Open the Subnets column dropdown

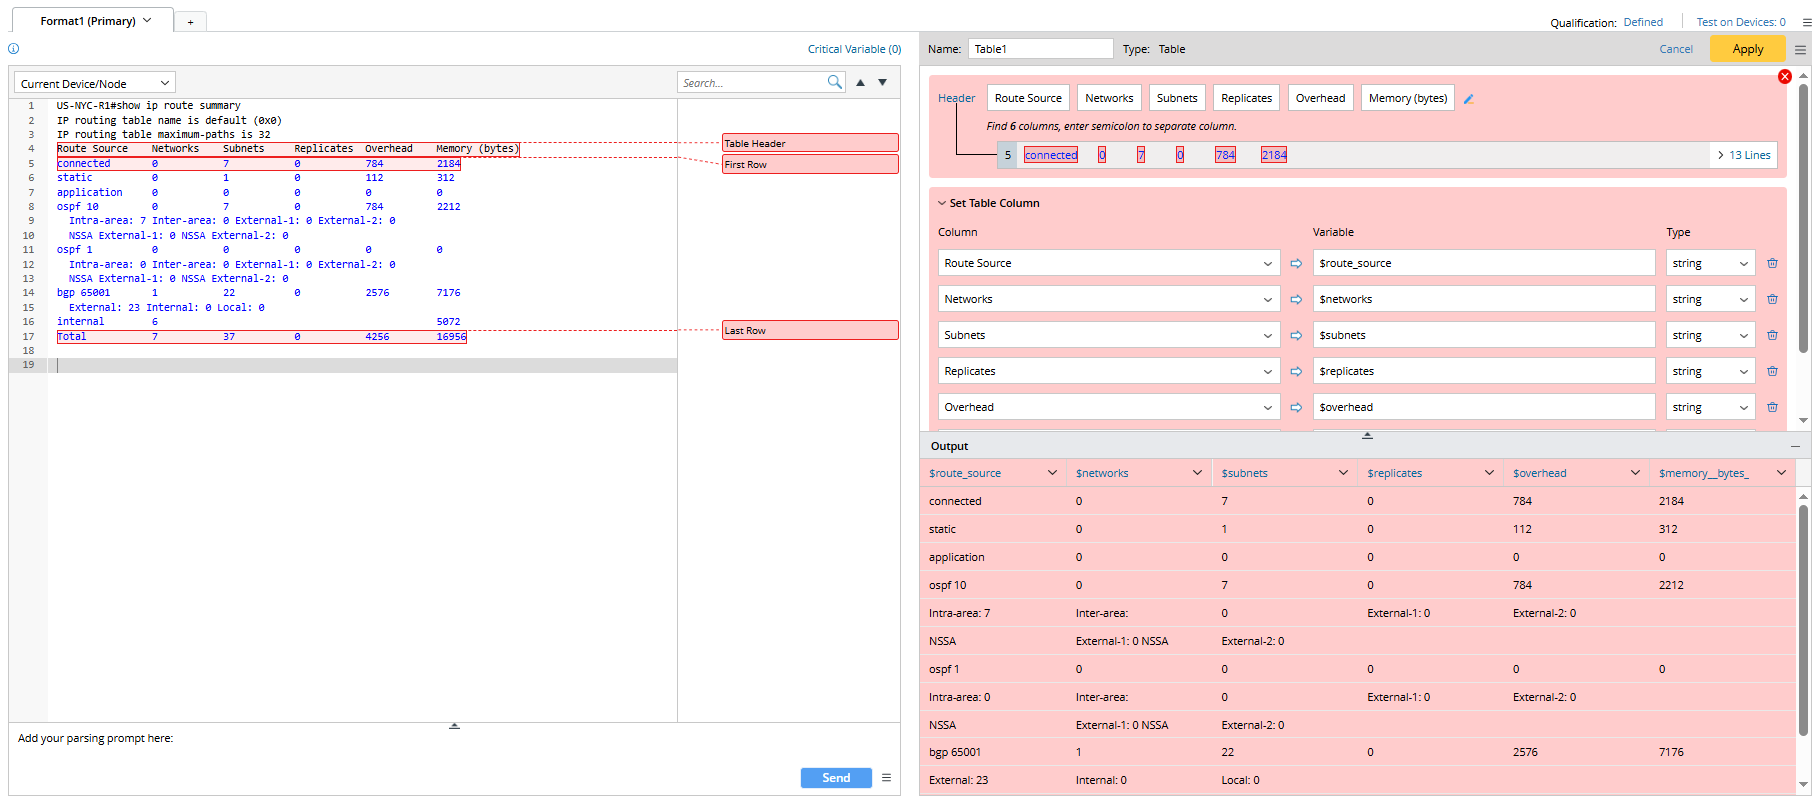pos(1109,335)
